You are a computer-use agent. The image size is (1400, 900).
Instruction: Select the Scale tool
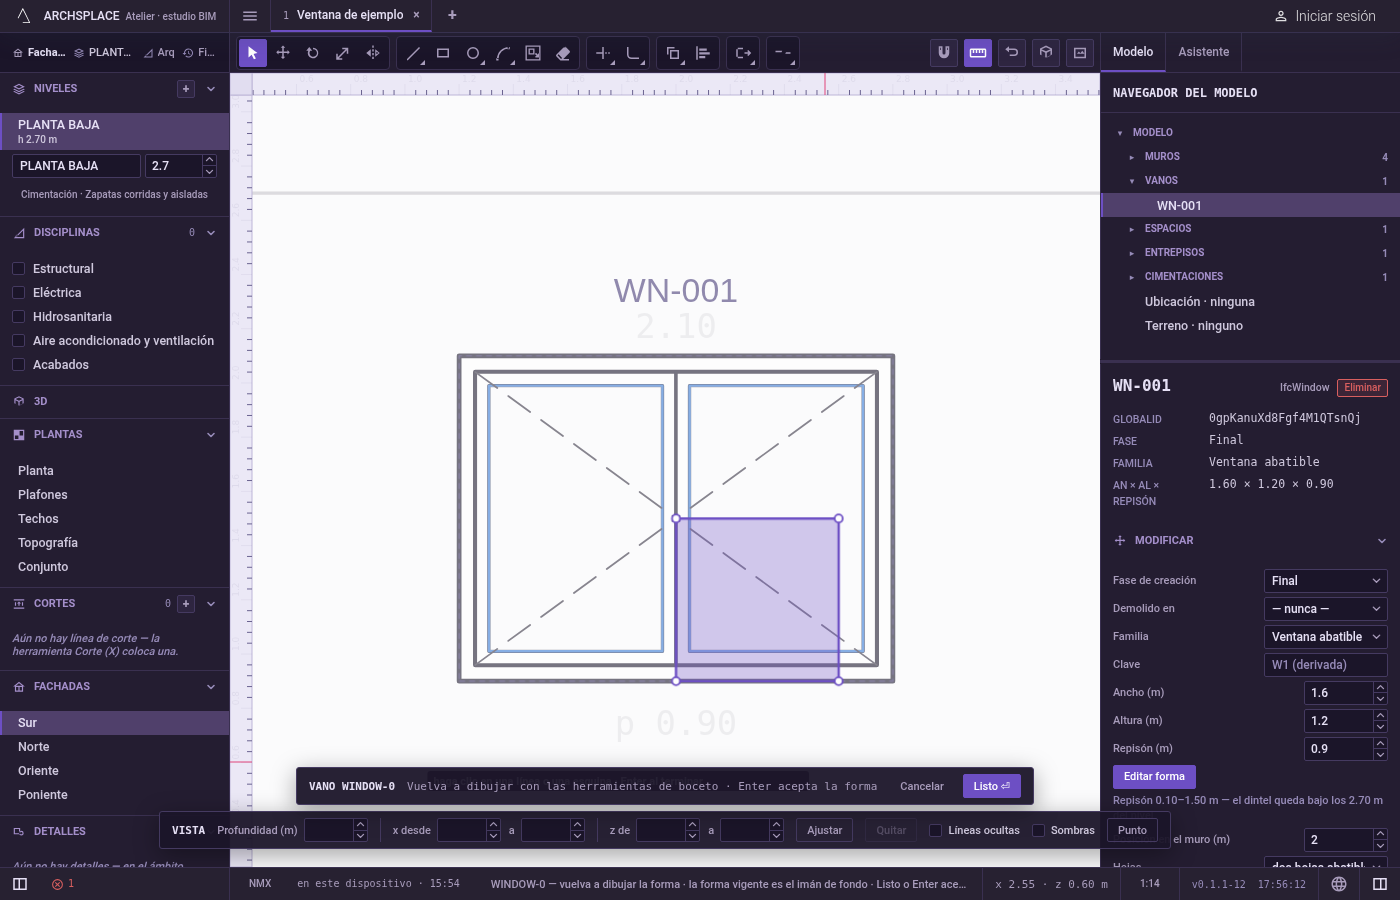tap(343, 53)
